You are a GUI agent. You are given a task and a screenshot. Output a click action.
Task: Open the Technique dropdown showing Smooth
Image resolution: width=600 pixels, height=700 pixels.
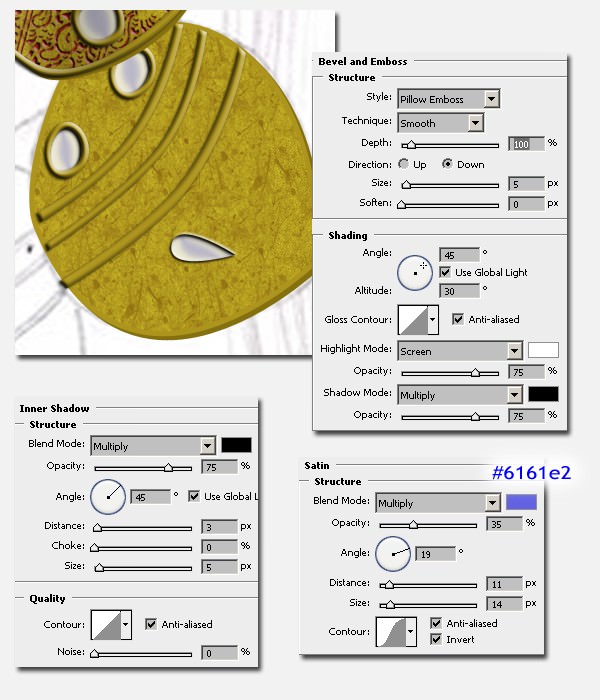441,123
